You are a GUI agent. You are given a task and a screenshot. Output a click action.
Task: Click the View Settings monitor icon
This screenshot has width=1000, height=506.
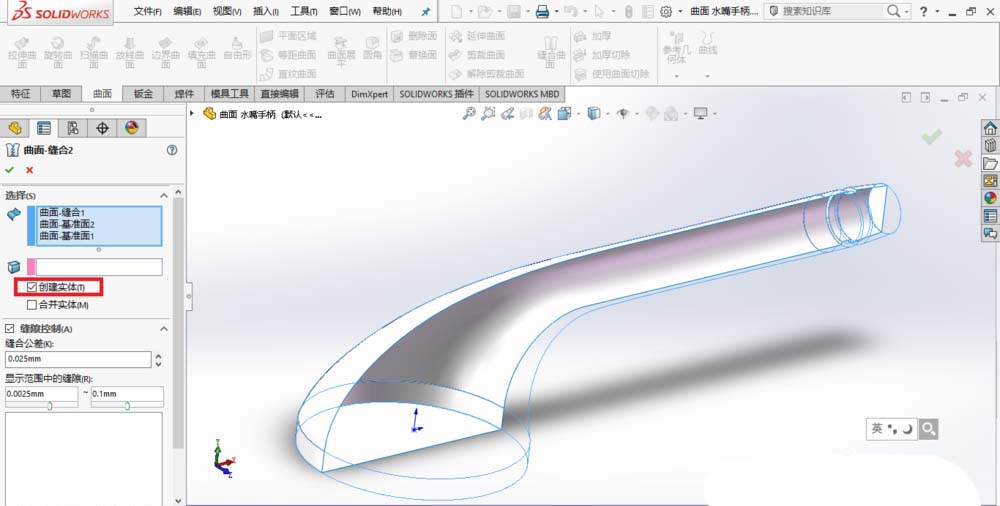click(x=700, y=114)
